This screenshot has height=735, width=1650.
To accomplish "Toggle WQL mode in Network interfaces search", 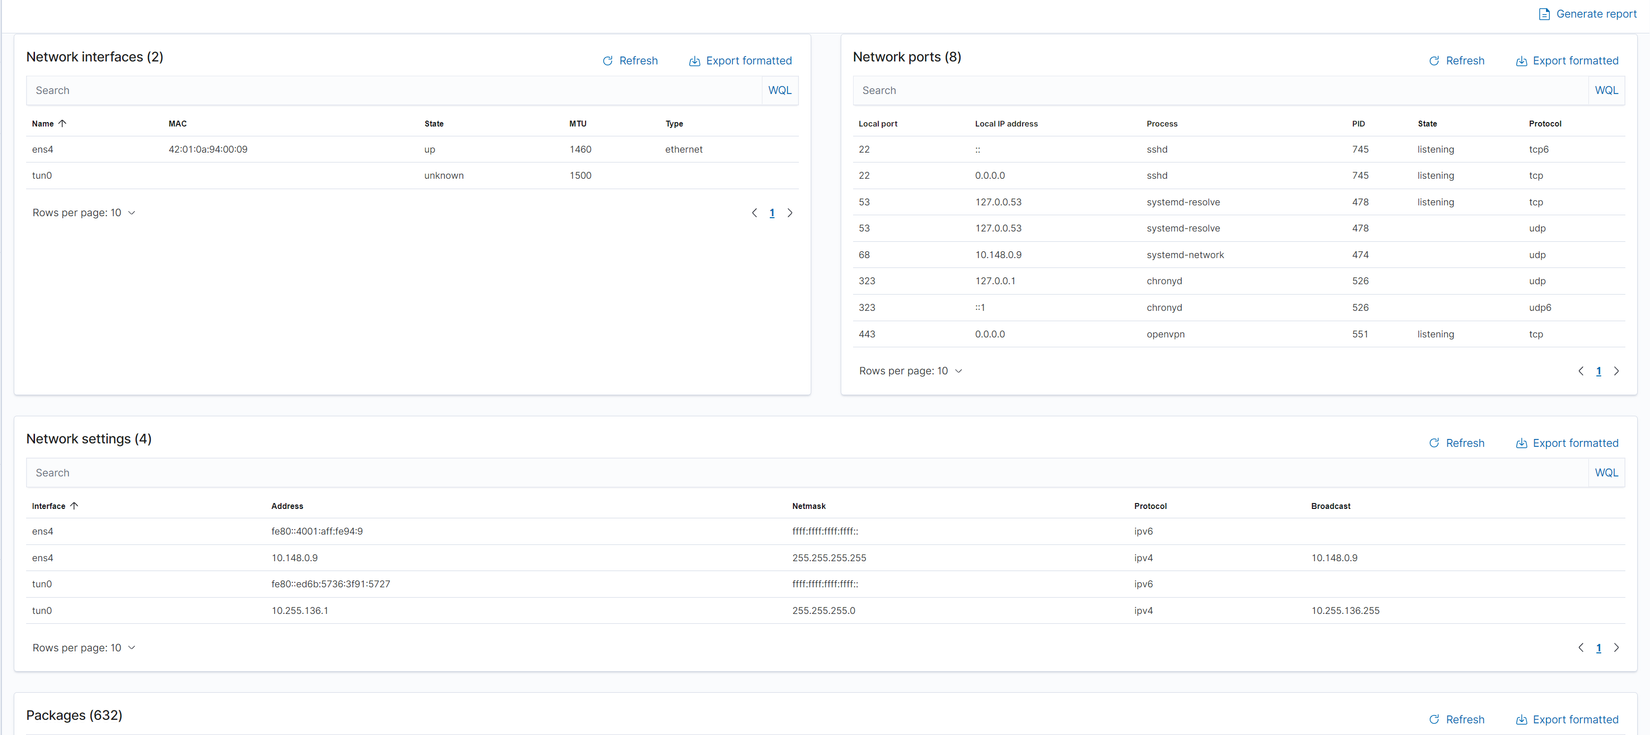I will click(x=780, y=90).
